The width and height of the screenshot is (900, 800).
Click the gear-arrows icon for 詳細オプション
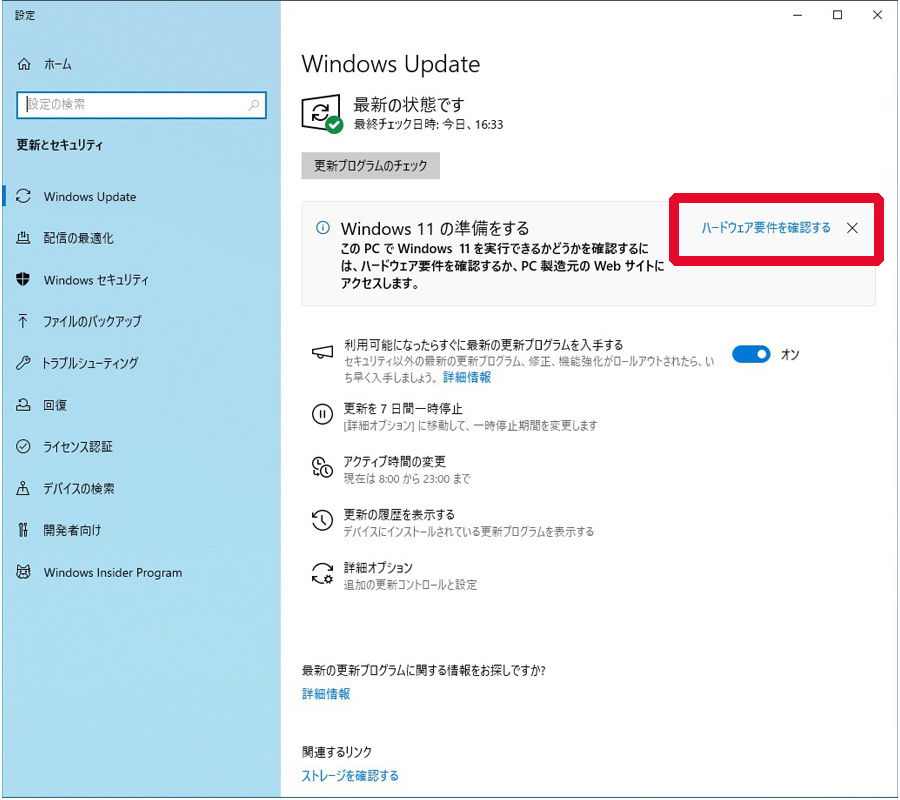[322, 573]
